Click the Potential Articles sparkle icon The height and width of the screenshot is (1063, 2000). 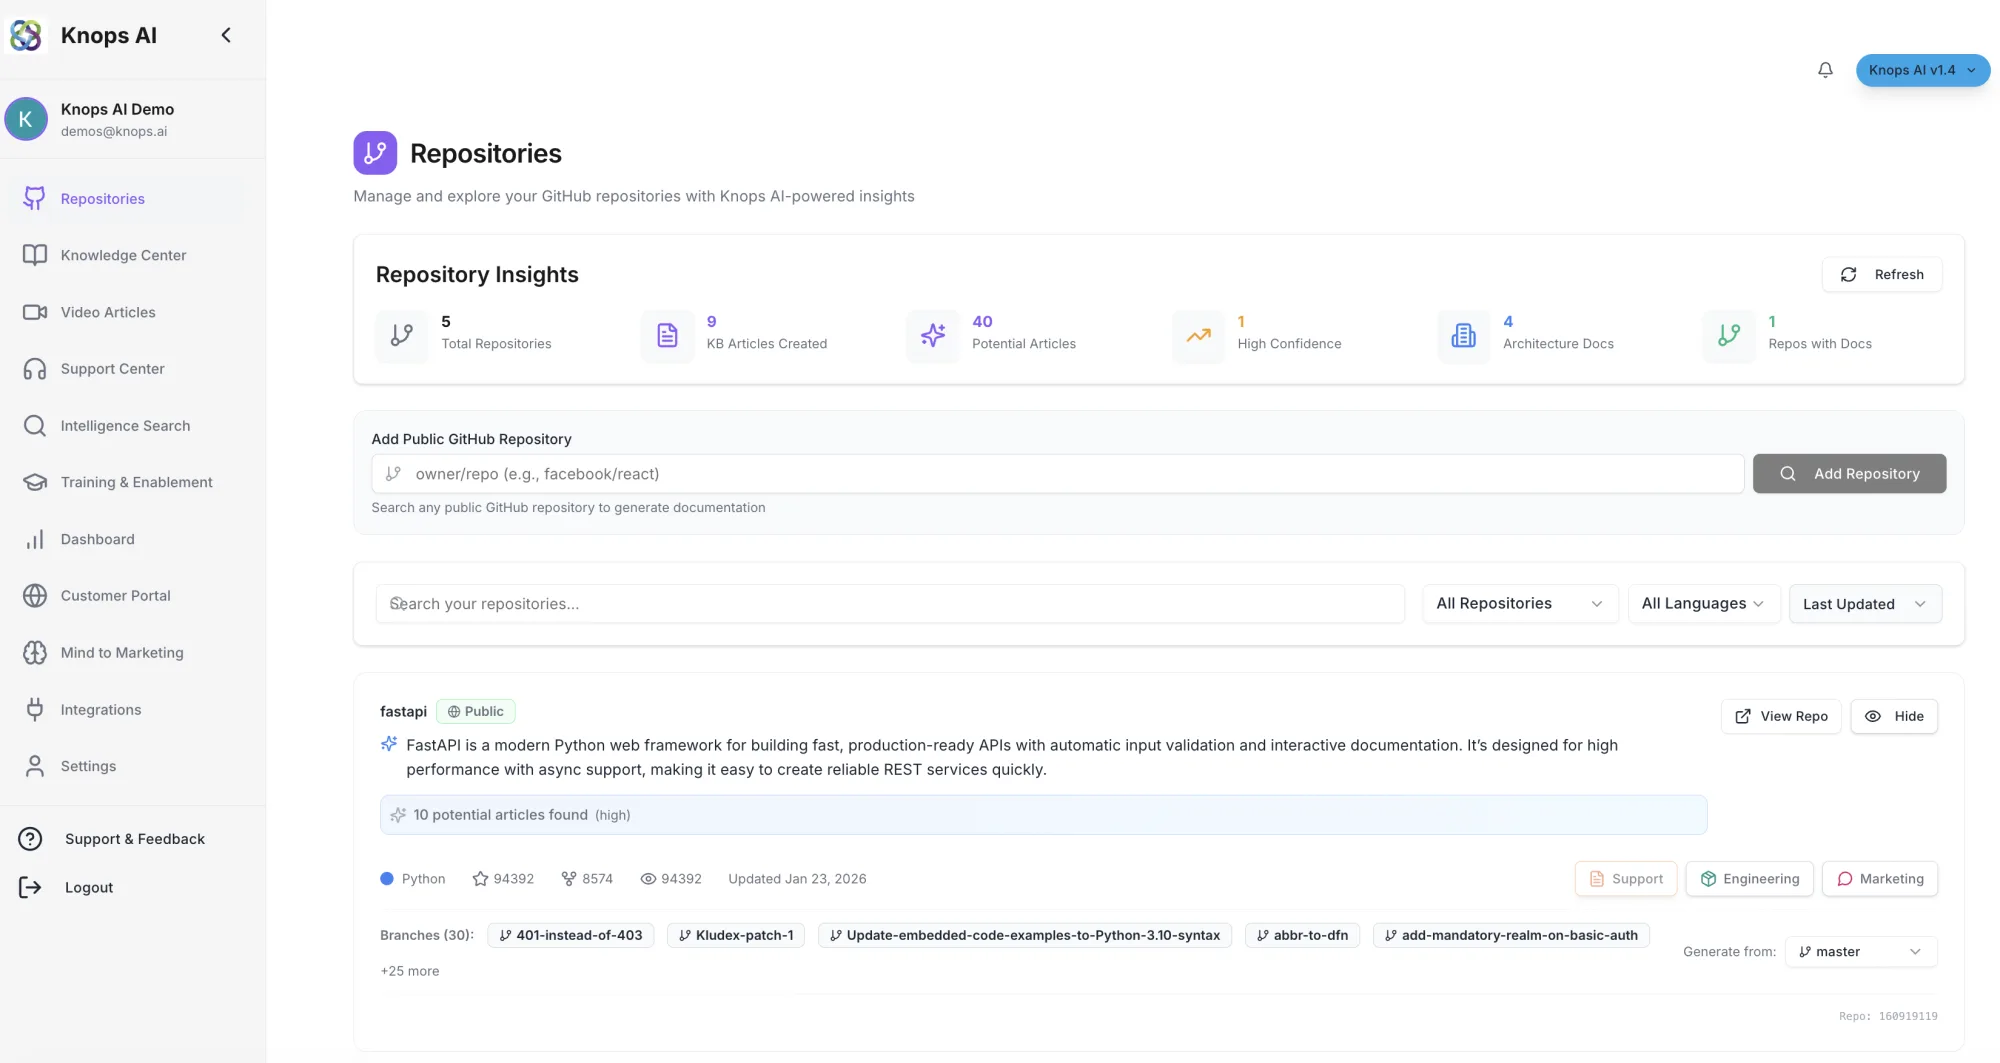coord(933,335)
